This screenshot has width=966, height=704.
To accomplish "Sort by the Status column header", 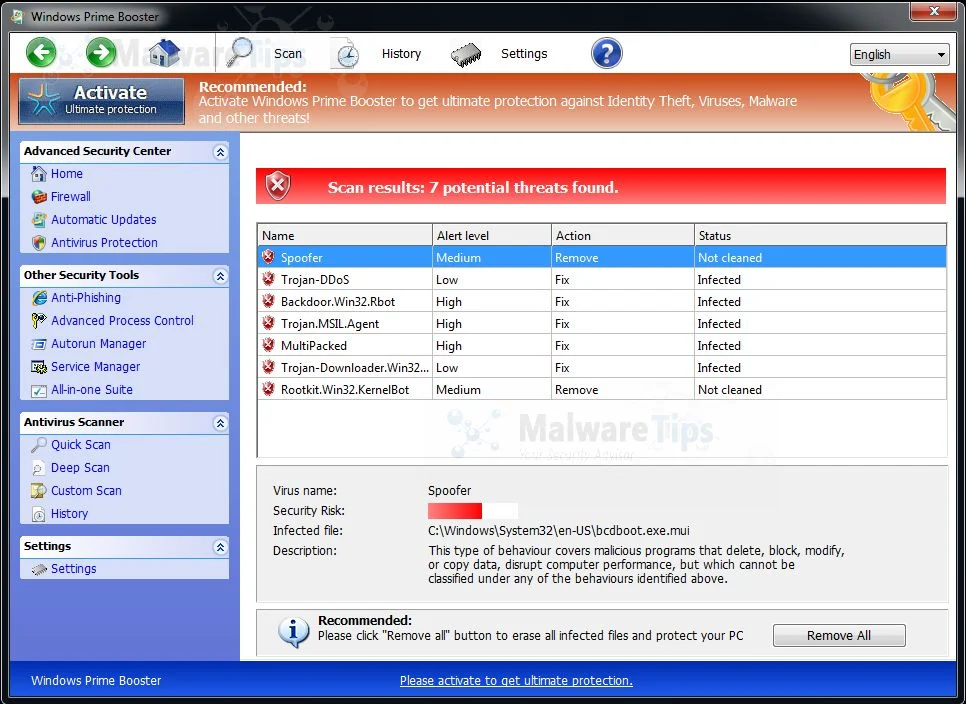I will click(820, 235).
